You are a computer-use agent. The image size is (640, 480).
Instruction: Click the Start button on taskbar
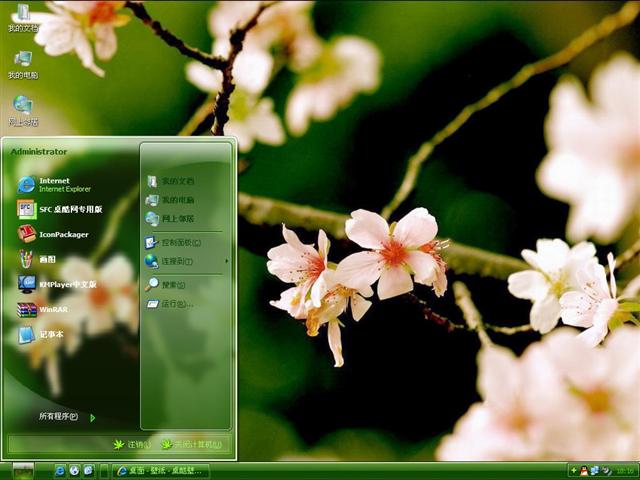pyautogui.click(x=23, y=471)
